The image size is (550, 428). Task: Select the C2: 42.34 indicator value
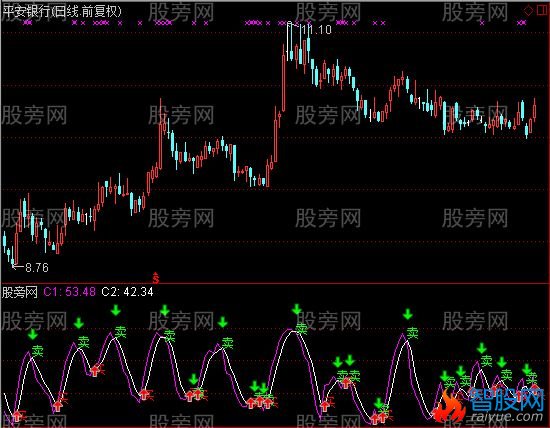tap(127, 292)
